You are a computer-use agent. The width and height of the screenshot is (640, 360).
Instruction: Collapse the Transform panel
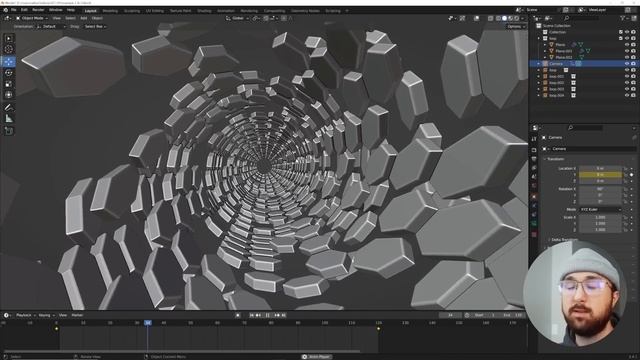pyautogui.click(x=555, y=159)
